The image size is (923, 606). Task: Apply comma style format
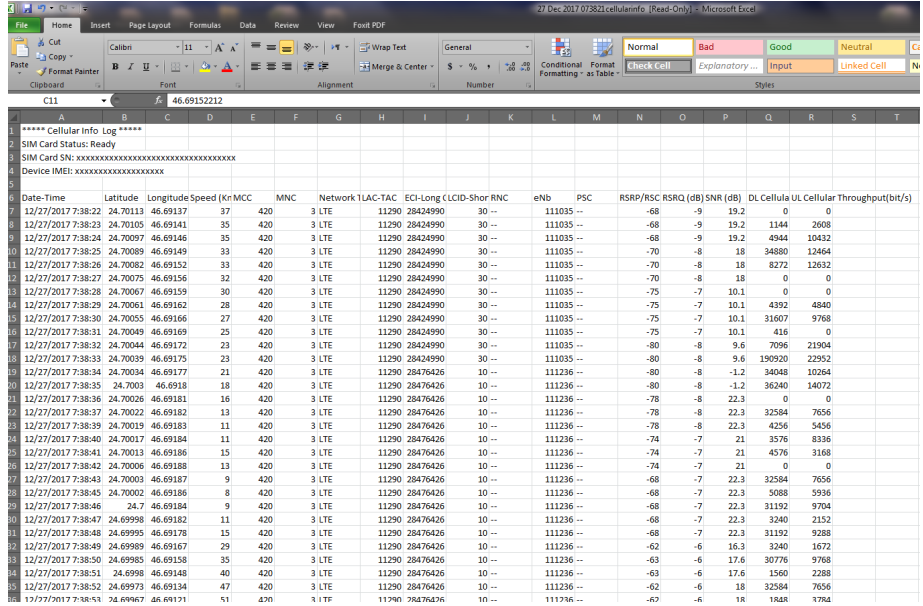click(488, 67)
